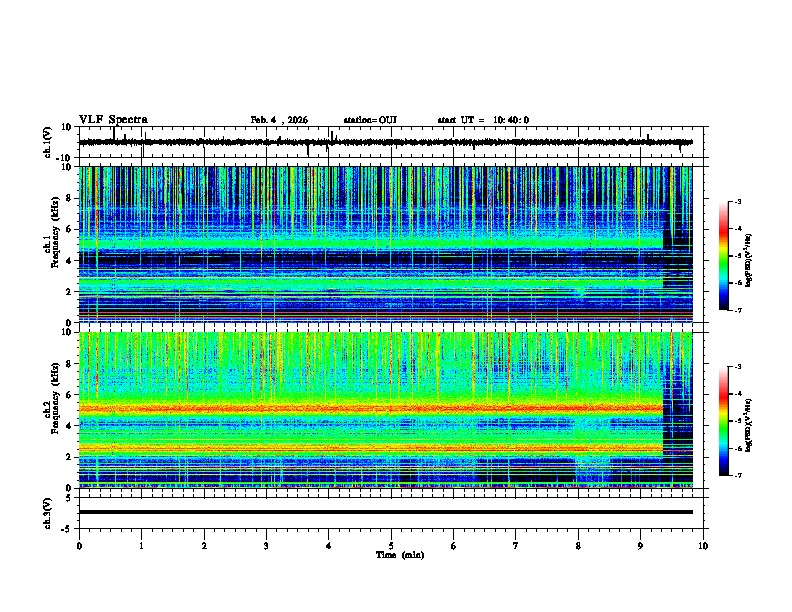The height and width of the screenshot is (612, 792).
Task: Click the ch.2 Frequency (kHz) axis label
Action: [x=53, y=398]
